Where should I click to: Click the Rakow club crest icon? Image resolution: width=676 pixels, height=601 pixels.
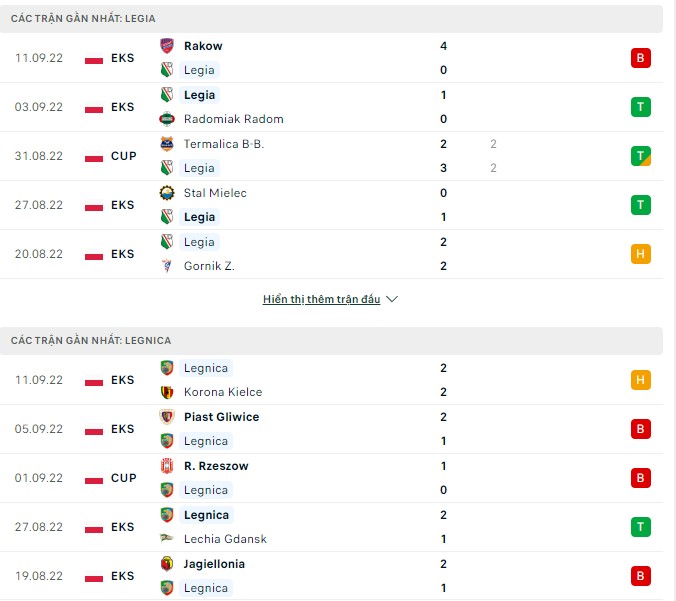point(167,46)
